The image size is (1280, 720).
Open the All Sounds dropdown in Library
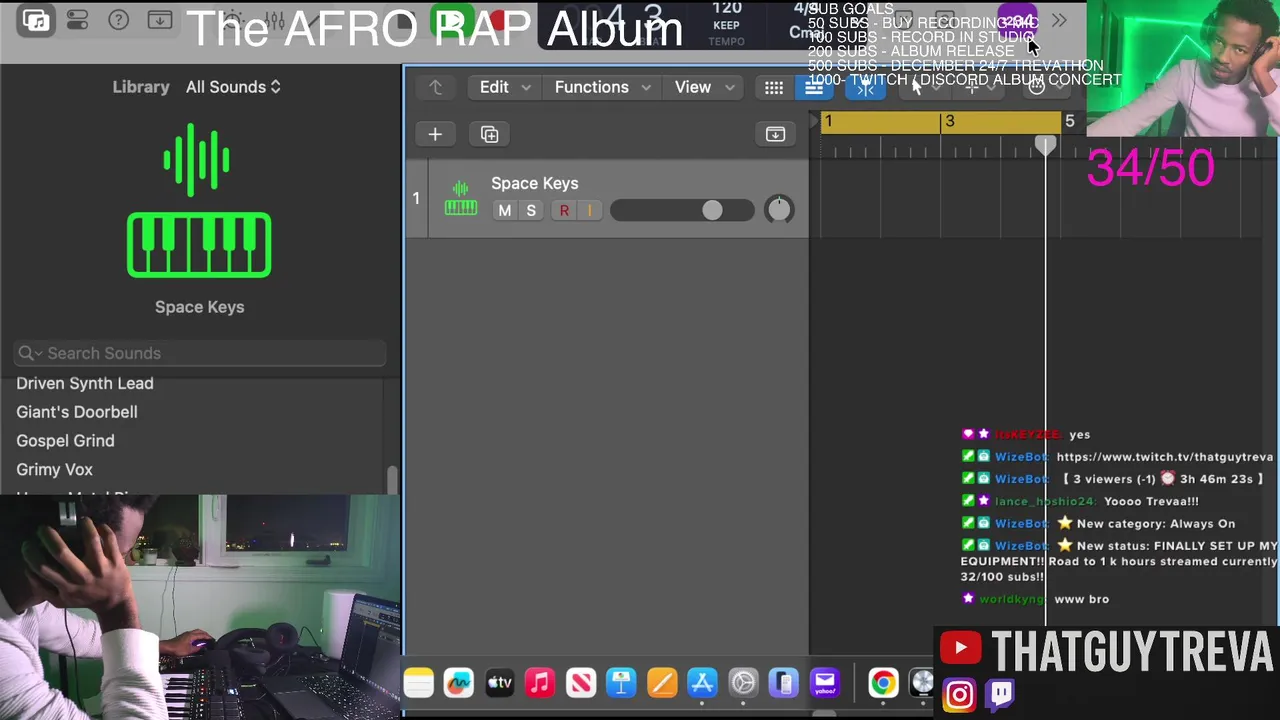coord(233,87)
